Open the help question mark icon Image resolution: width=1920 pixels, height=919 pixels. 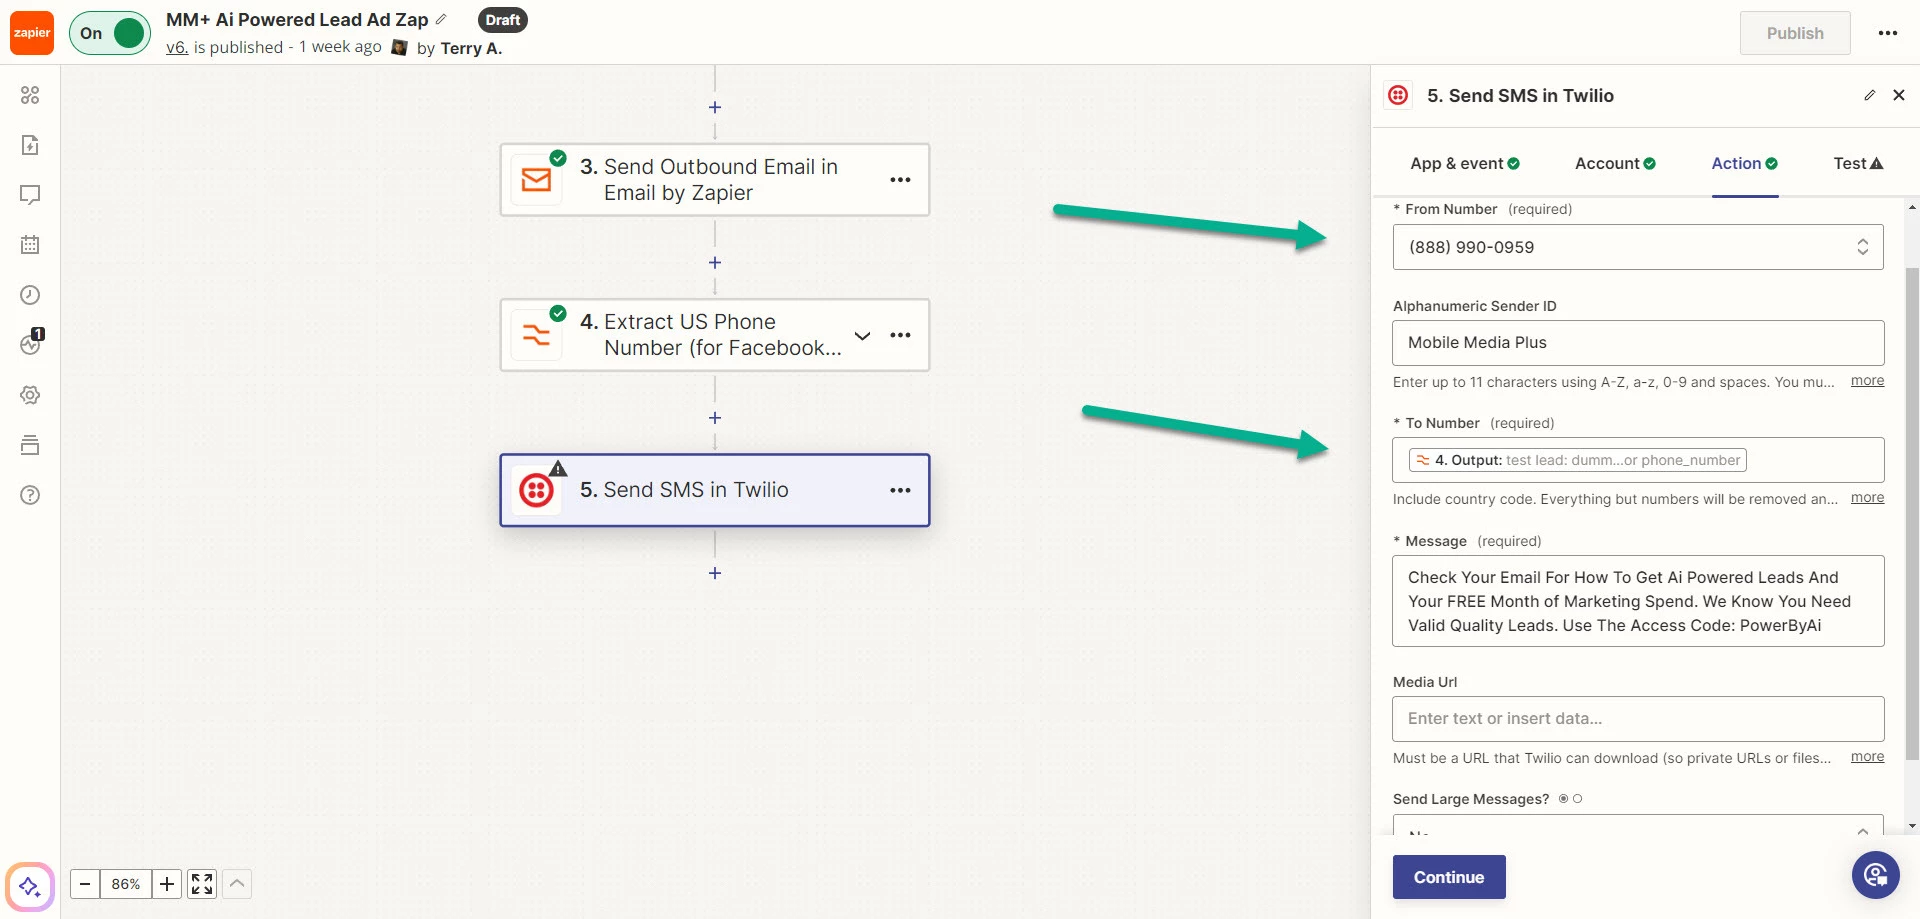point(30,495)
